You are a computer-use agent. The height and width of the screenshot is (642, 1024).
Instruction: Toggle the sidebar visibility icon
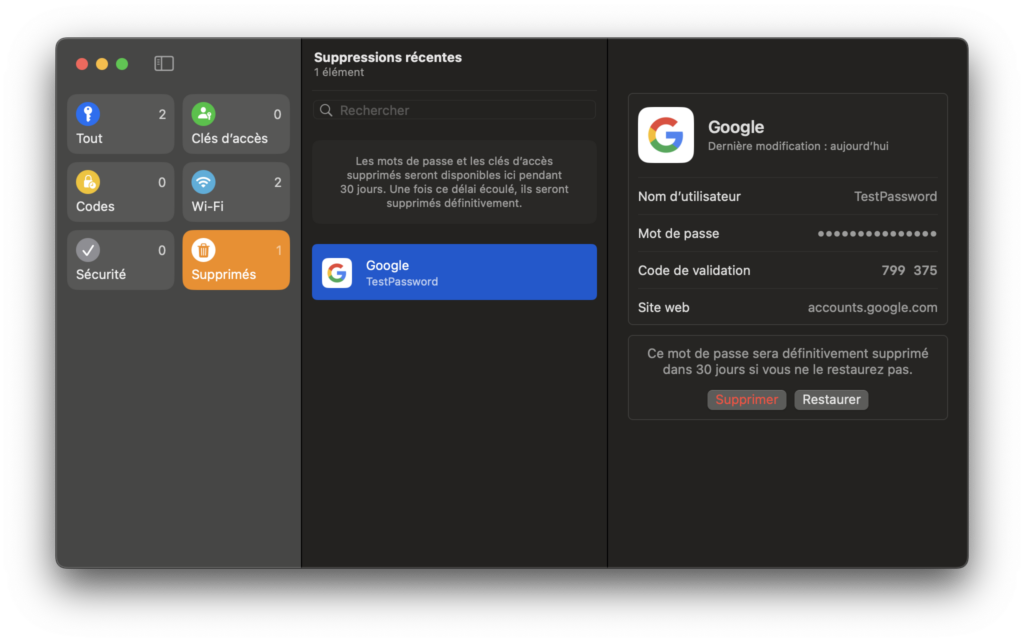point(164,63)
